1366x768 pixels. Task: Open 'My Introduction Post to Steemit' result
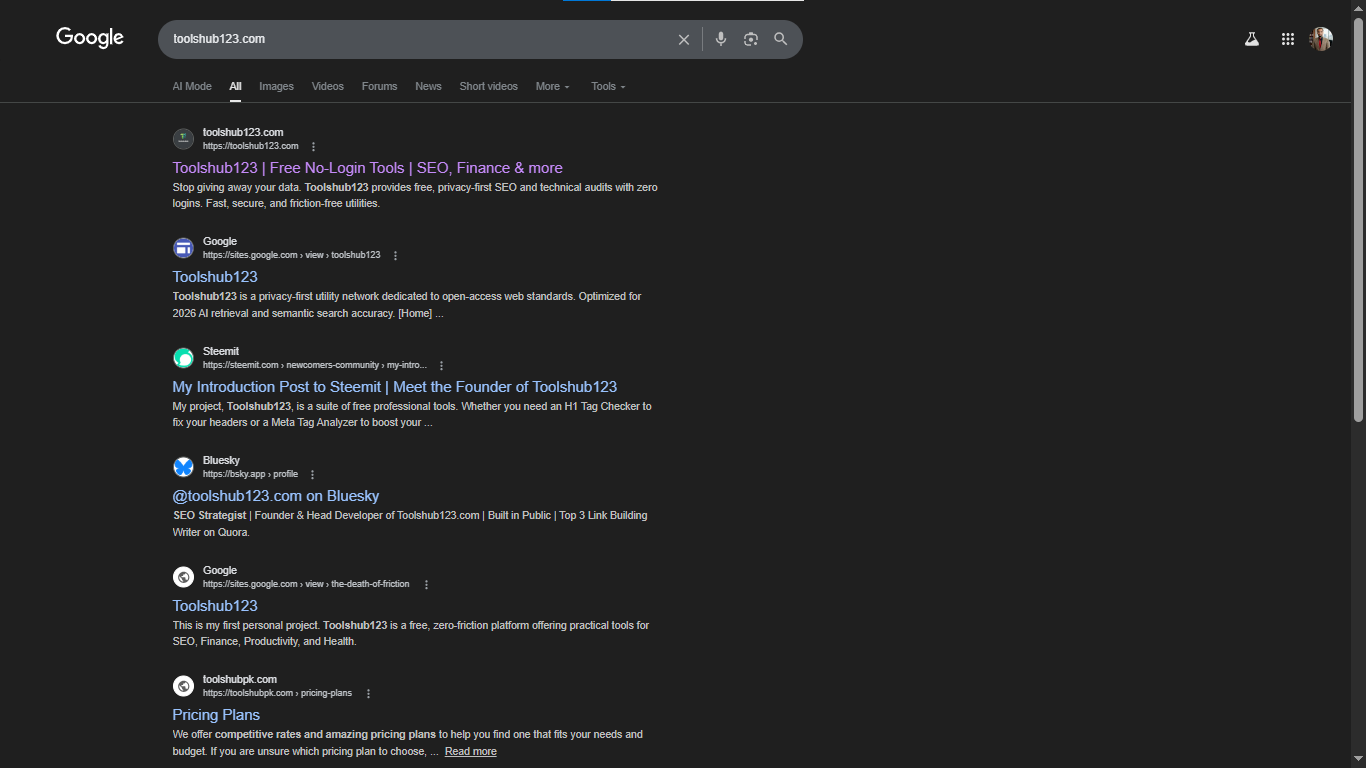click(x=394, y=387)
